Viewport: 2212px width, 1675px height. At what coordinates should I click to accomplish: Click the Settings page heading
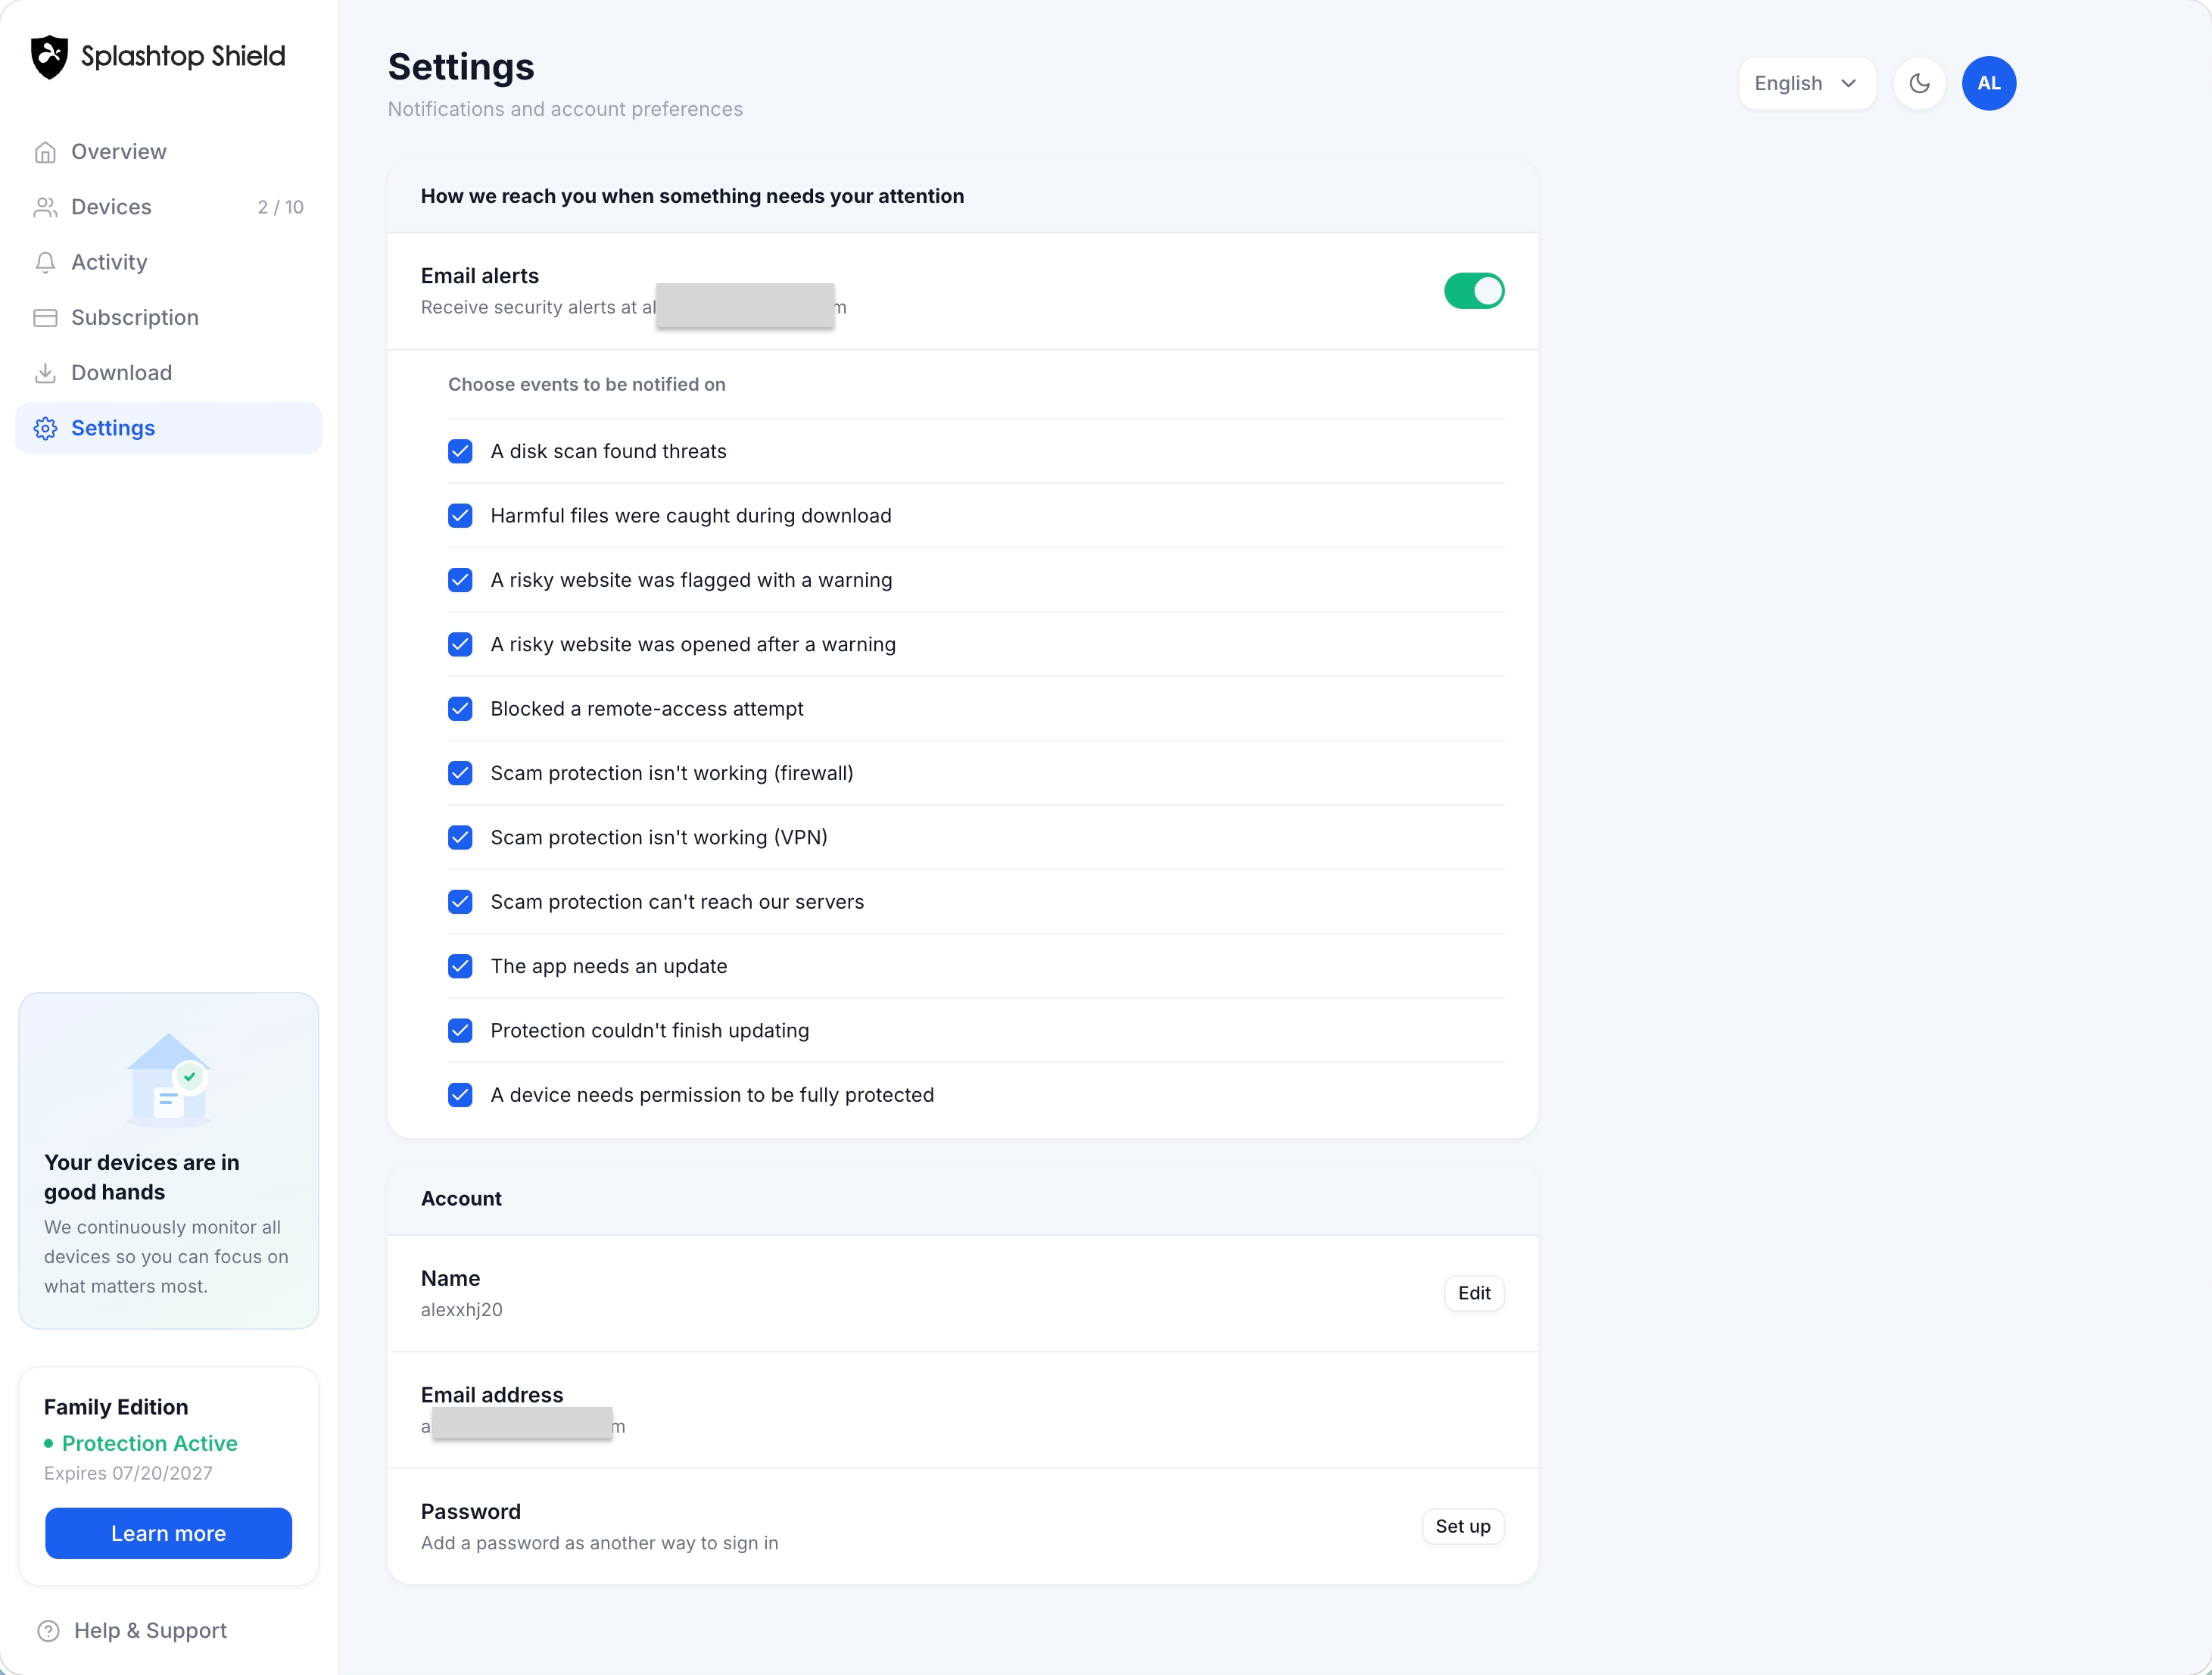pyautogui.click(x=461, y=67)
